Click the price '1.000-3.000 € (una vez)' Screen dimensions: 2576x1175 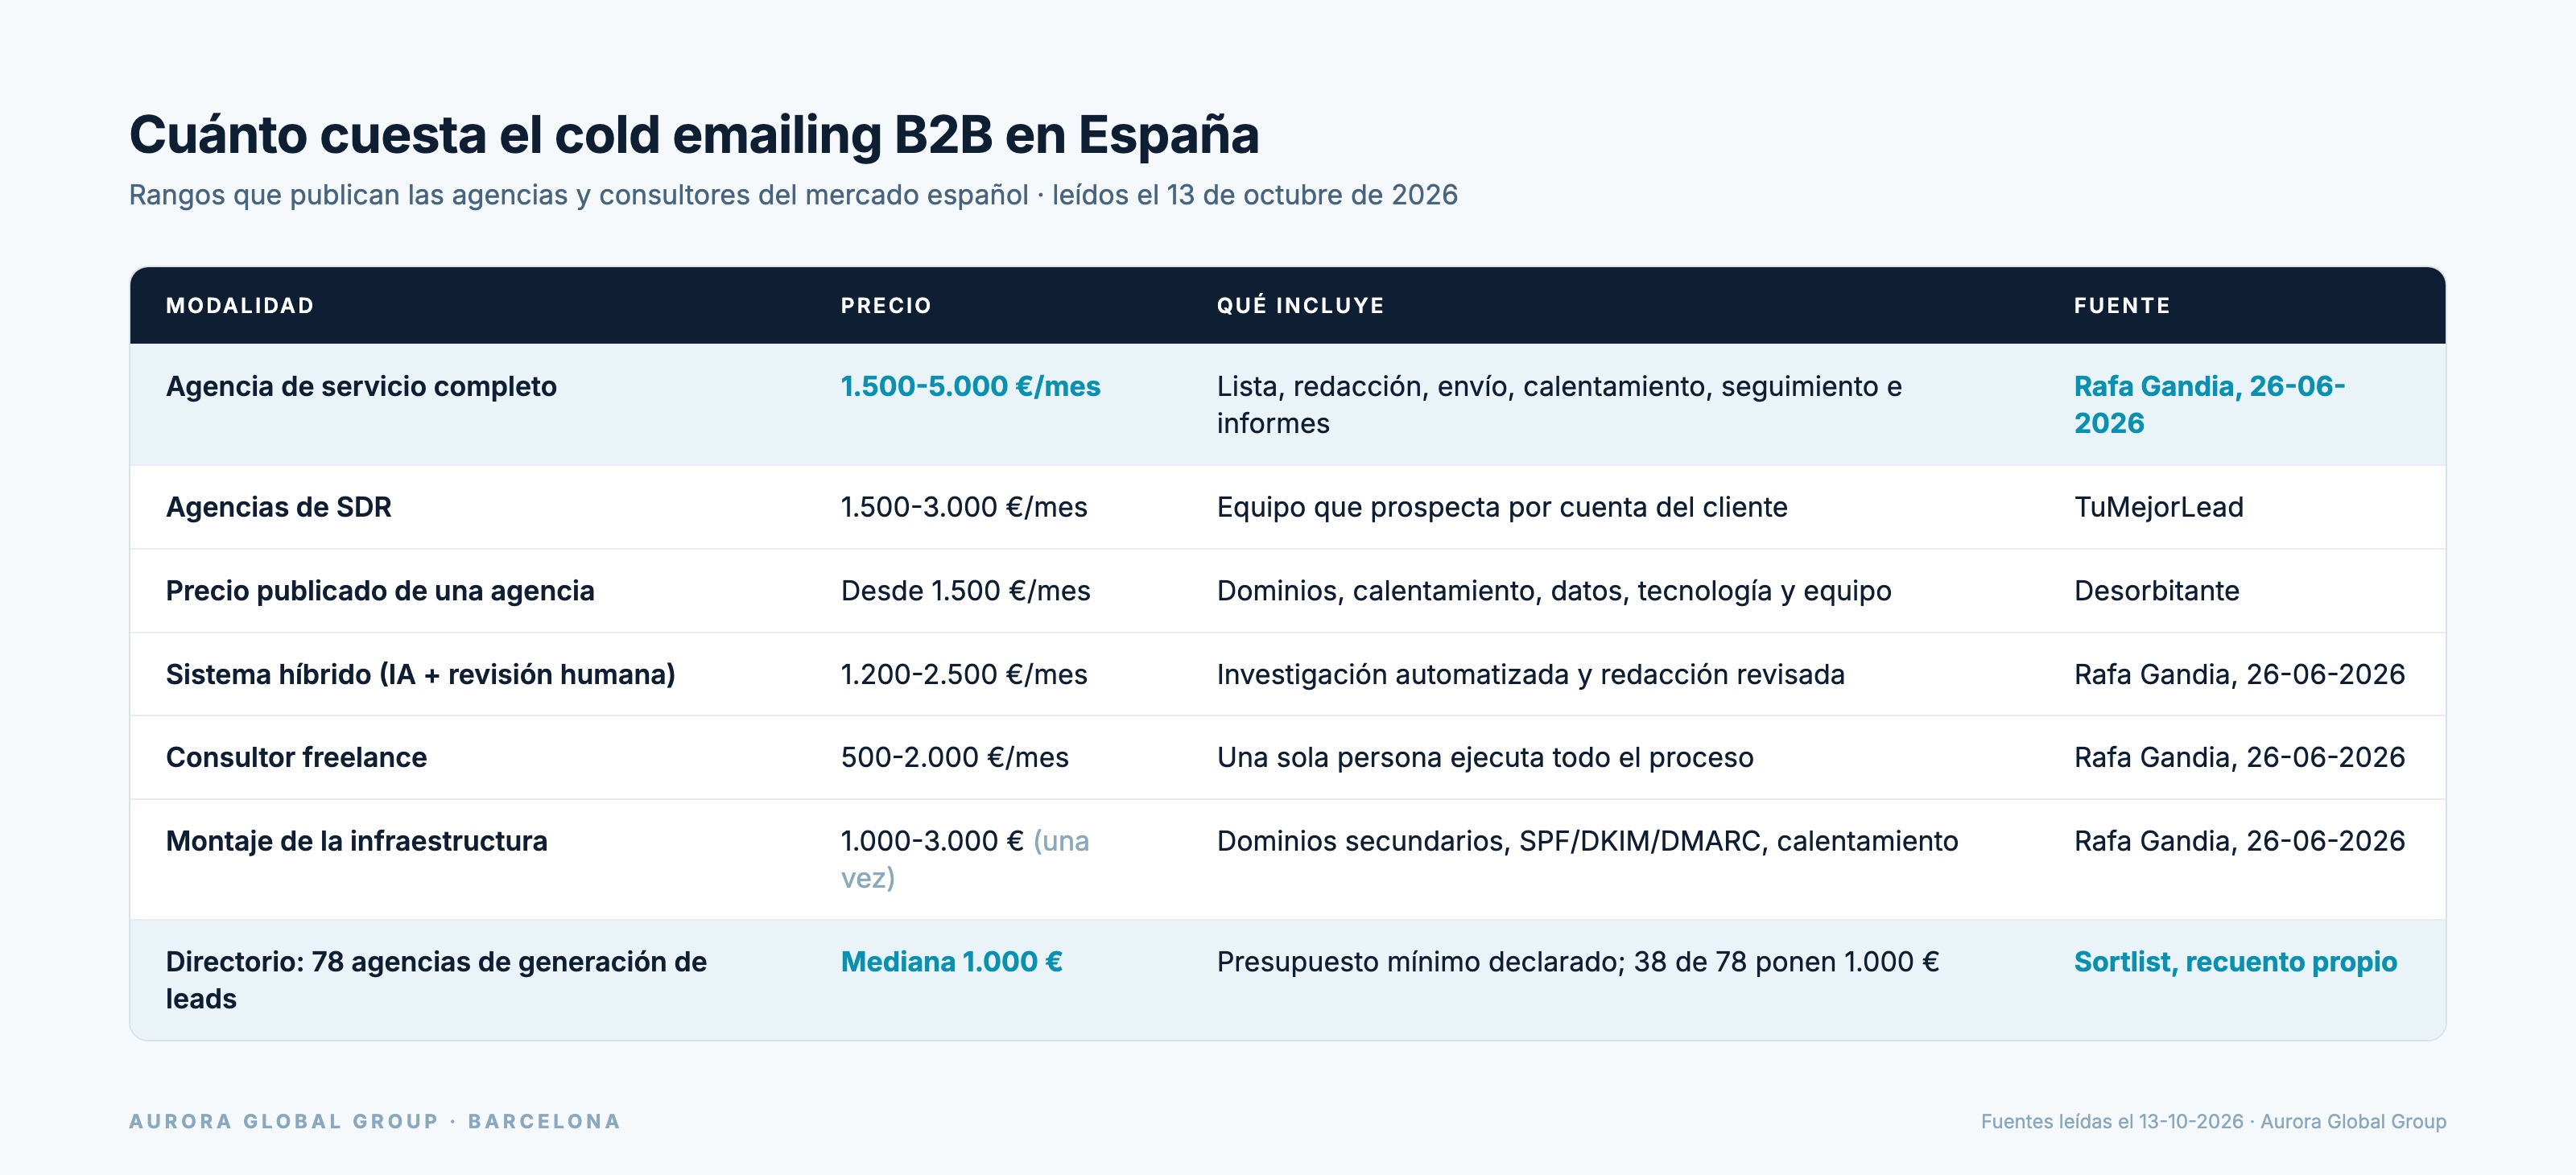[965, 860]
